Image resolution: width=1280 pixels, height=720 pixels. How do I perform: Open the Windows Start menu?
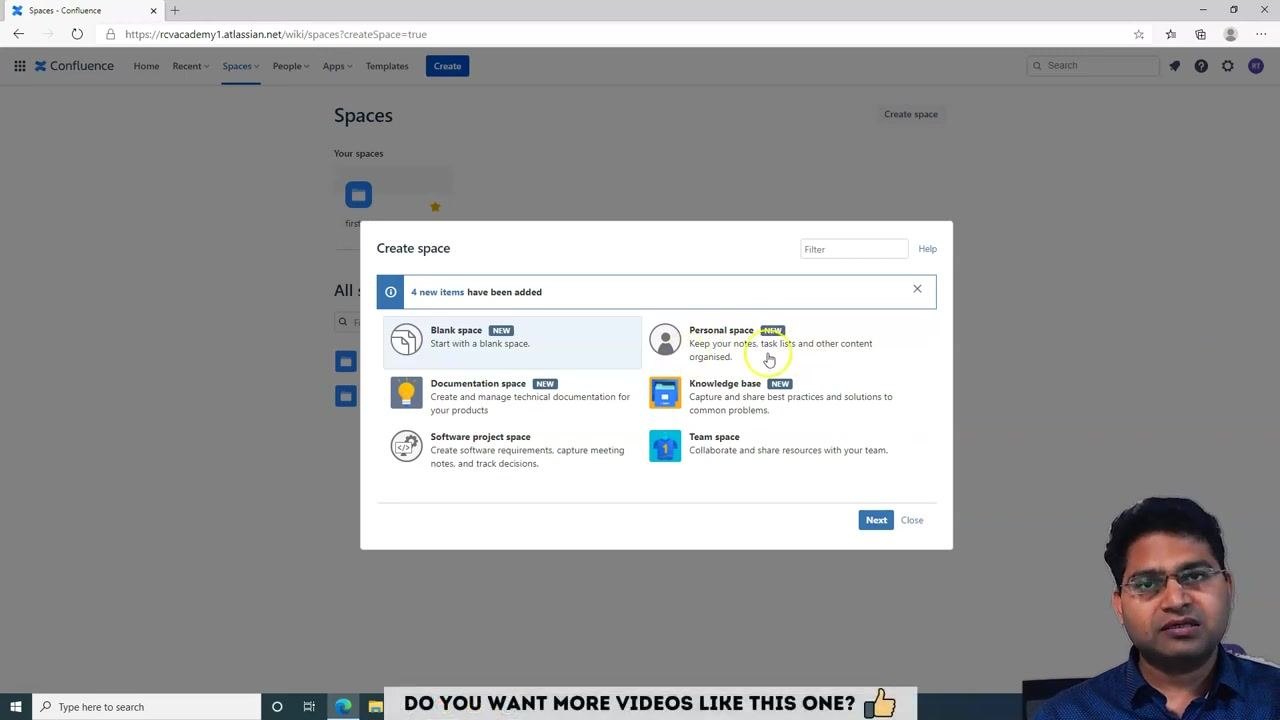16,707
